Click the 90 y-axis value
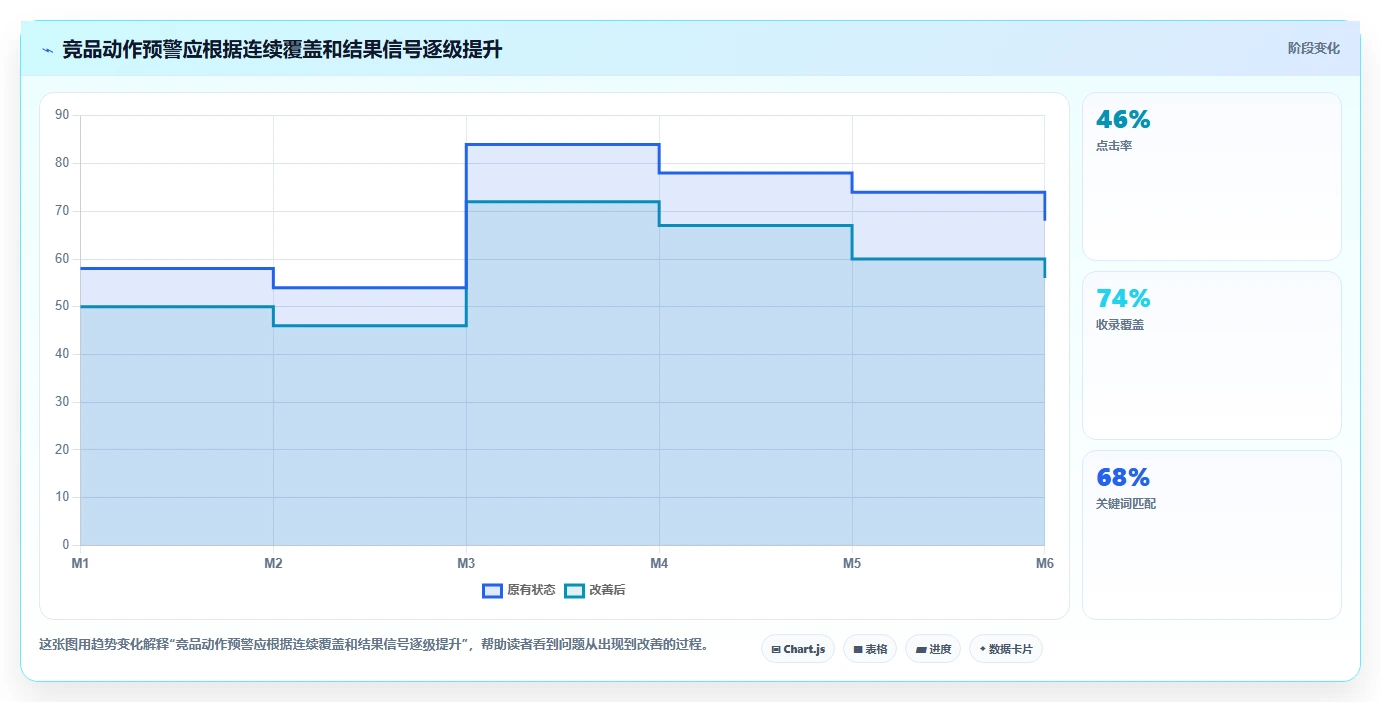 (62, 115)
